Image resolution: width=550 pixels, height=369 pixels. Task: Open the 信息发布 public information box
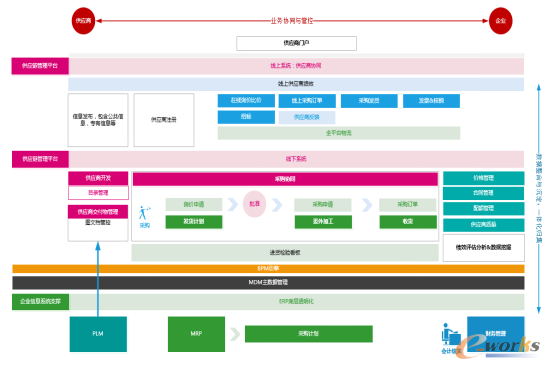click(98, 120)
